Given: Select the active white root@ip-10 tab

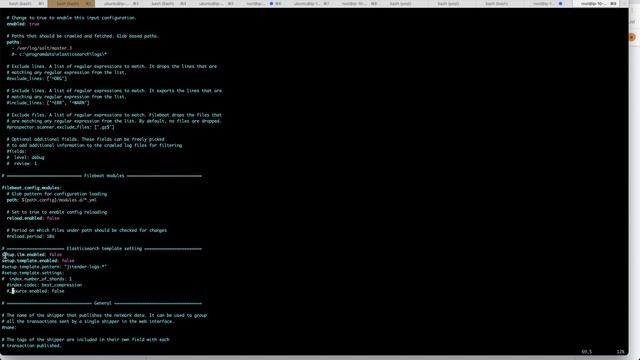Looking at the screenshot, I should click(x=597, y=4).
